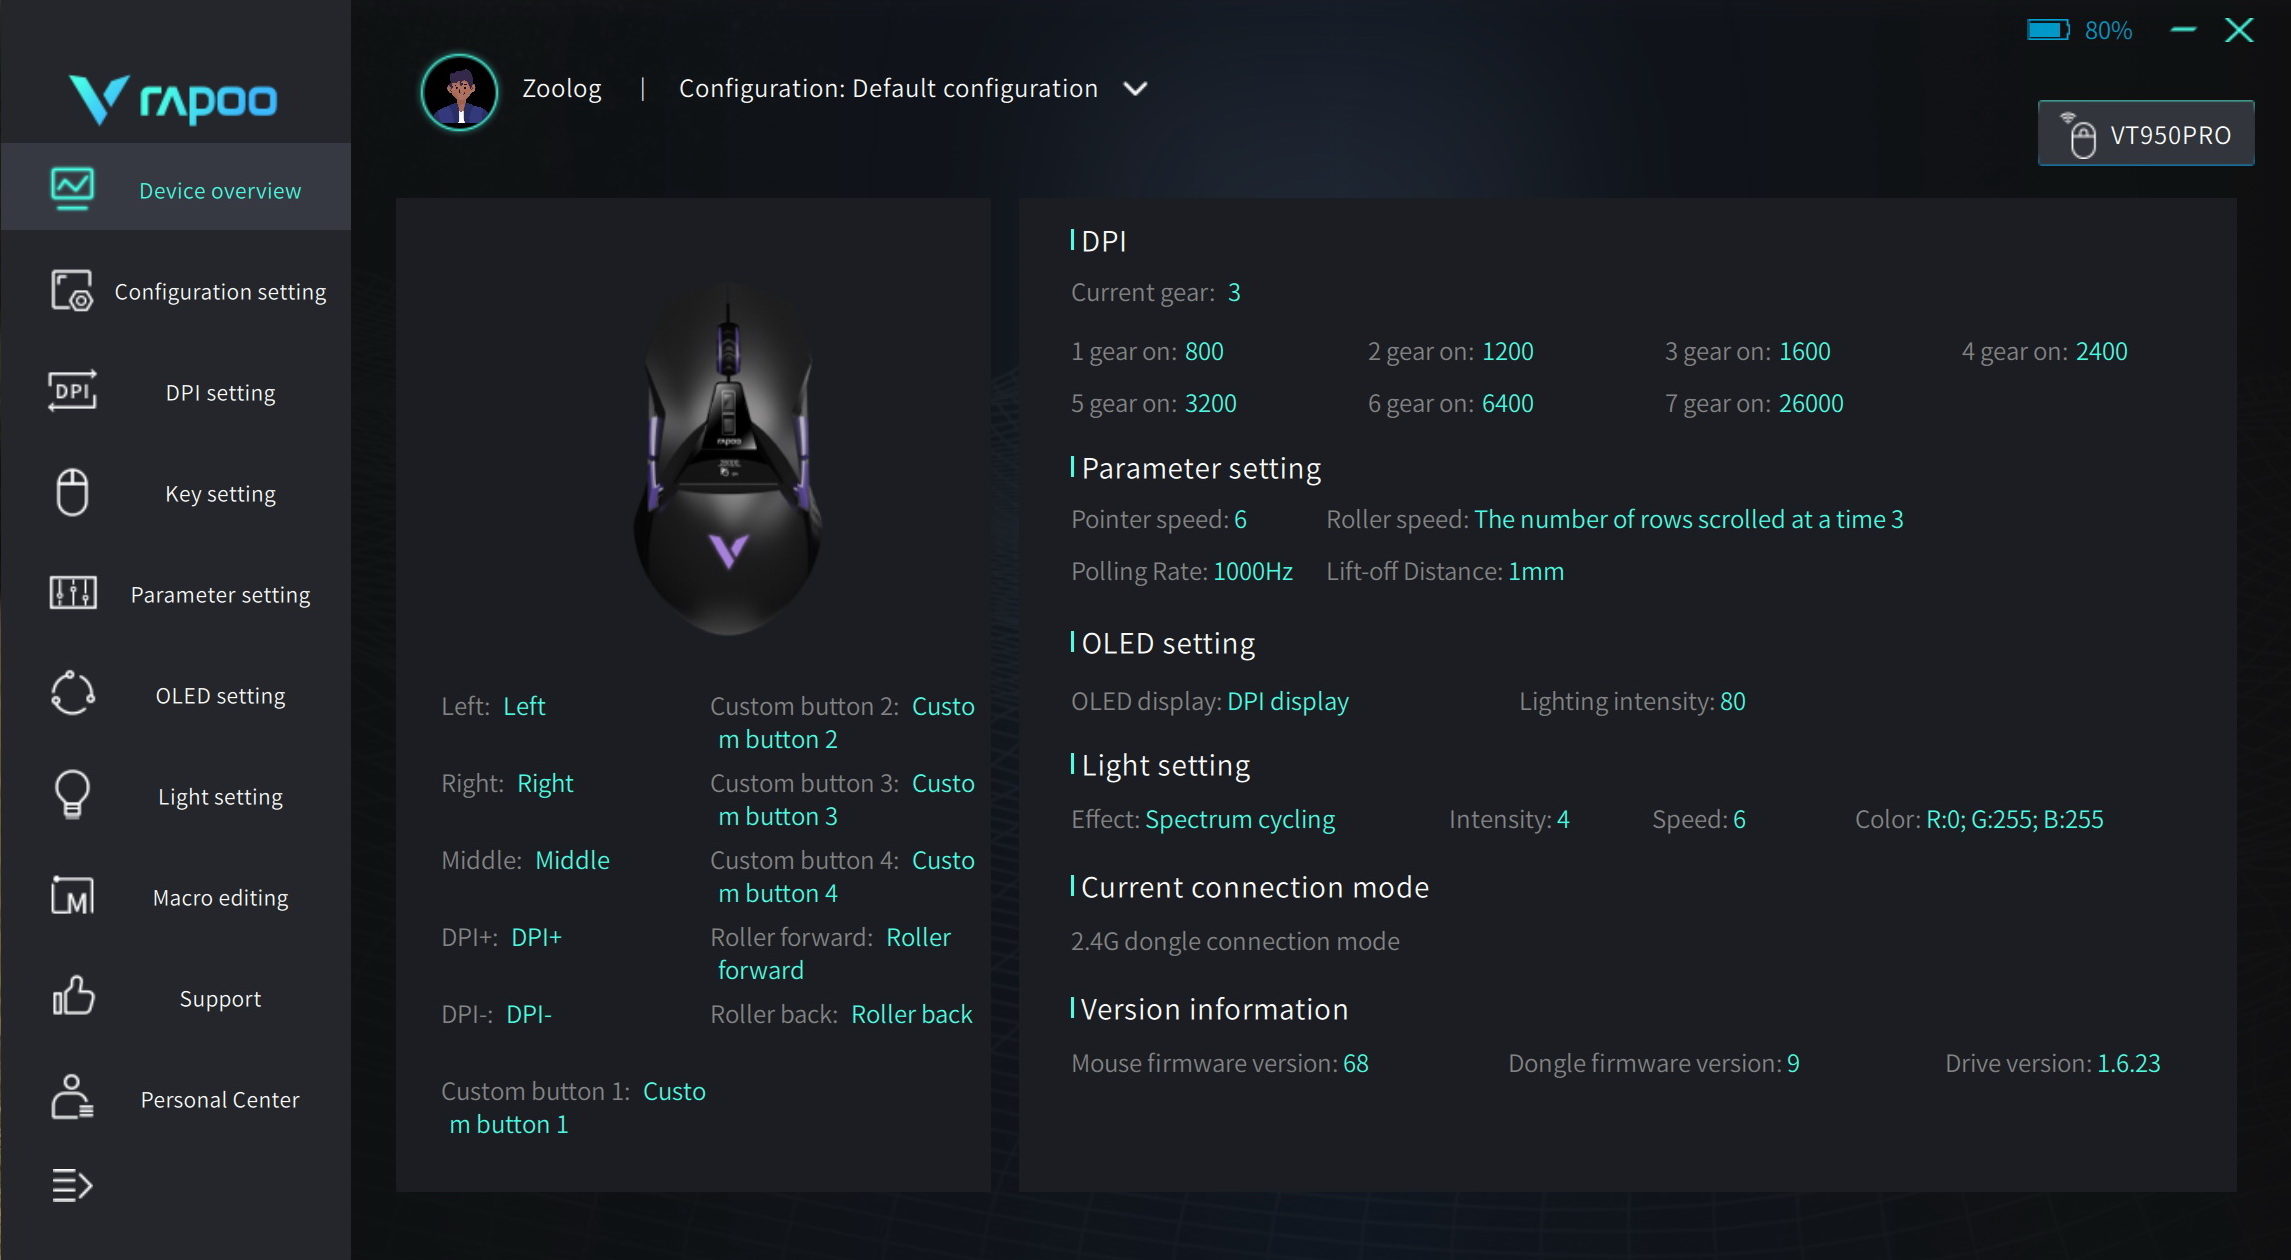The width and height of the screenshot is (2291, 1260).
Task: Click the battery 80% indicator
Action: point(2079,31)
